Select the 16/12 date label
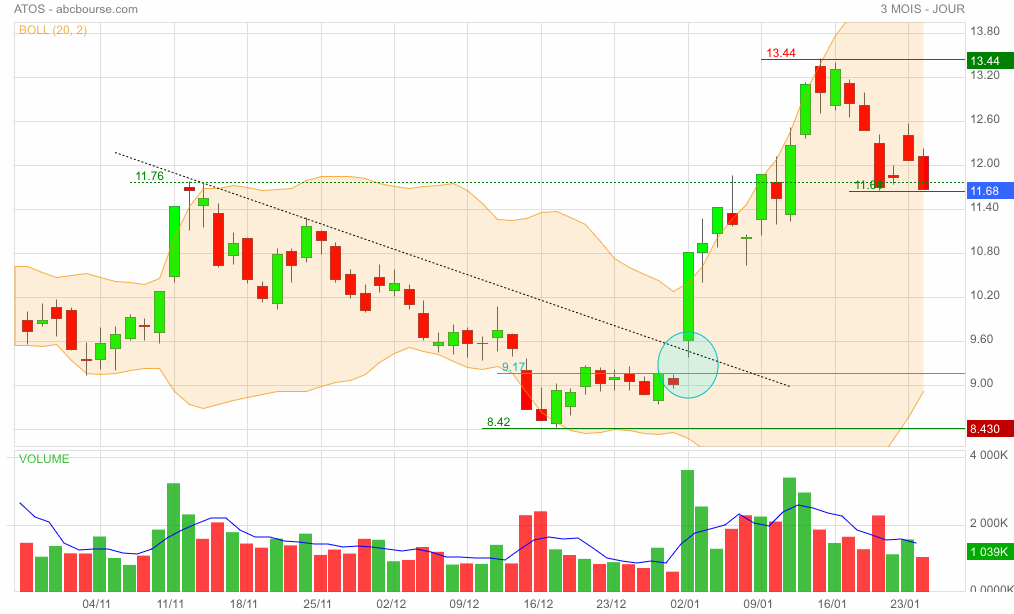 click(x=538, y=604)
